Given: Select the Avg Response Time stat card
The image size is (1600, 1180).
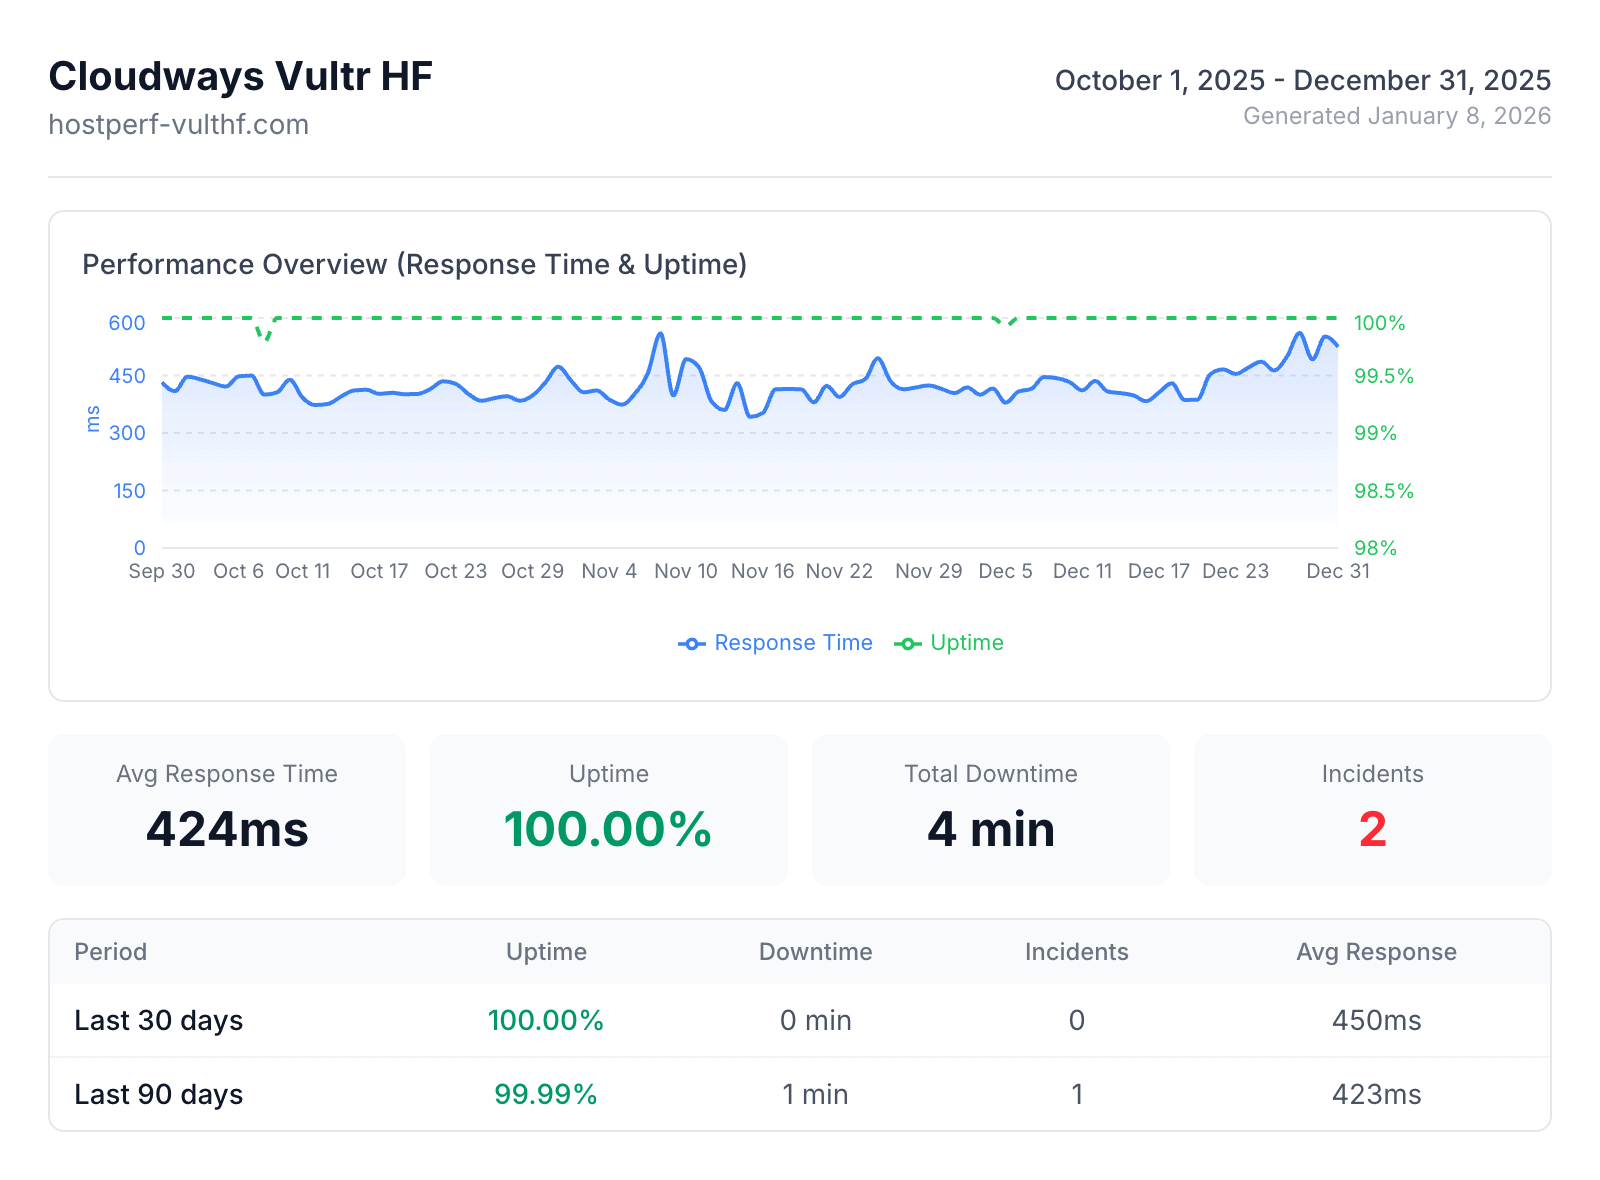Looking at the screenshot, I should pyautogui.click(x=227, y=810).
